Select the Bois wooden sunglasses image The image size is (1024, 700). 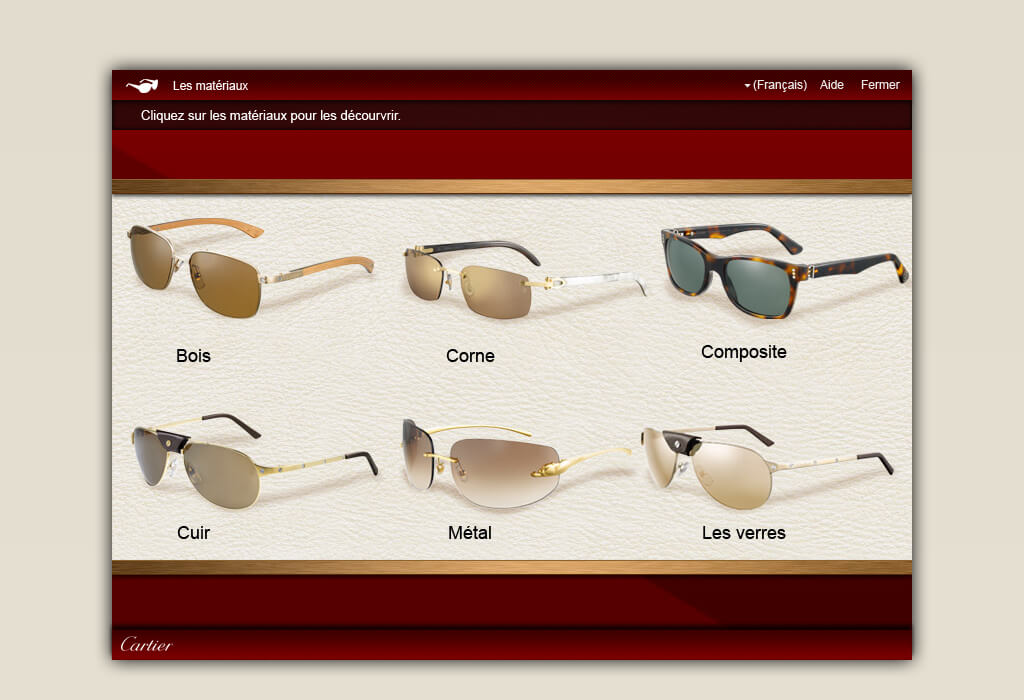(x=251, y=268)
